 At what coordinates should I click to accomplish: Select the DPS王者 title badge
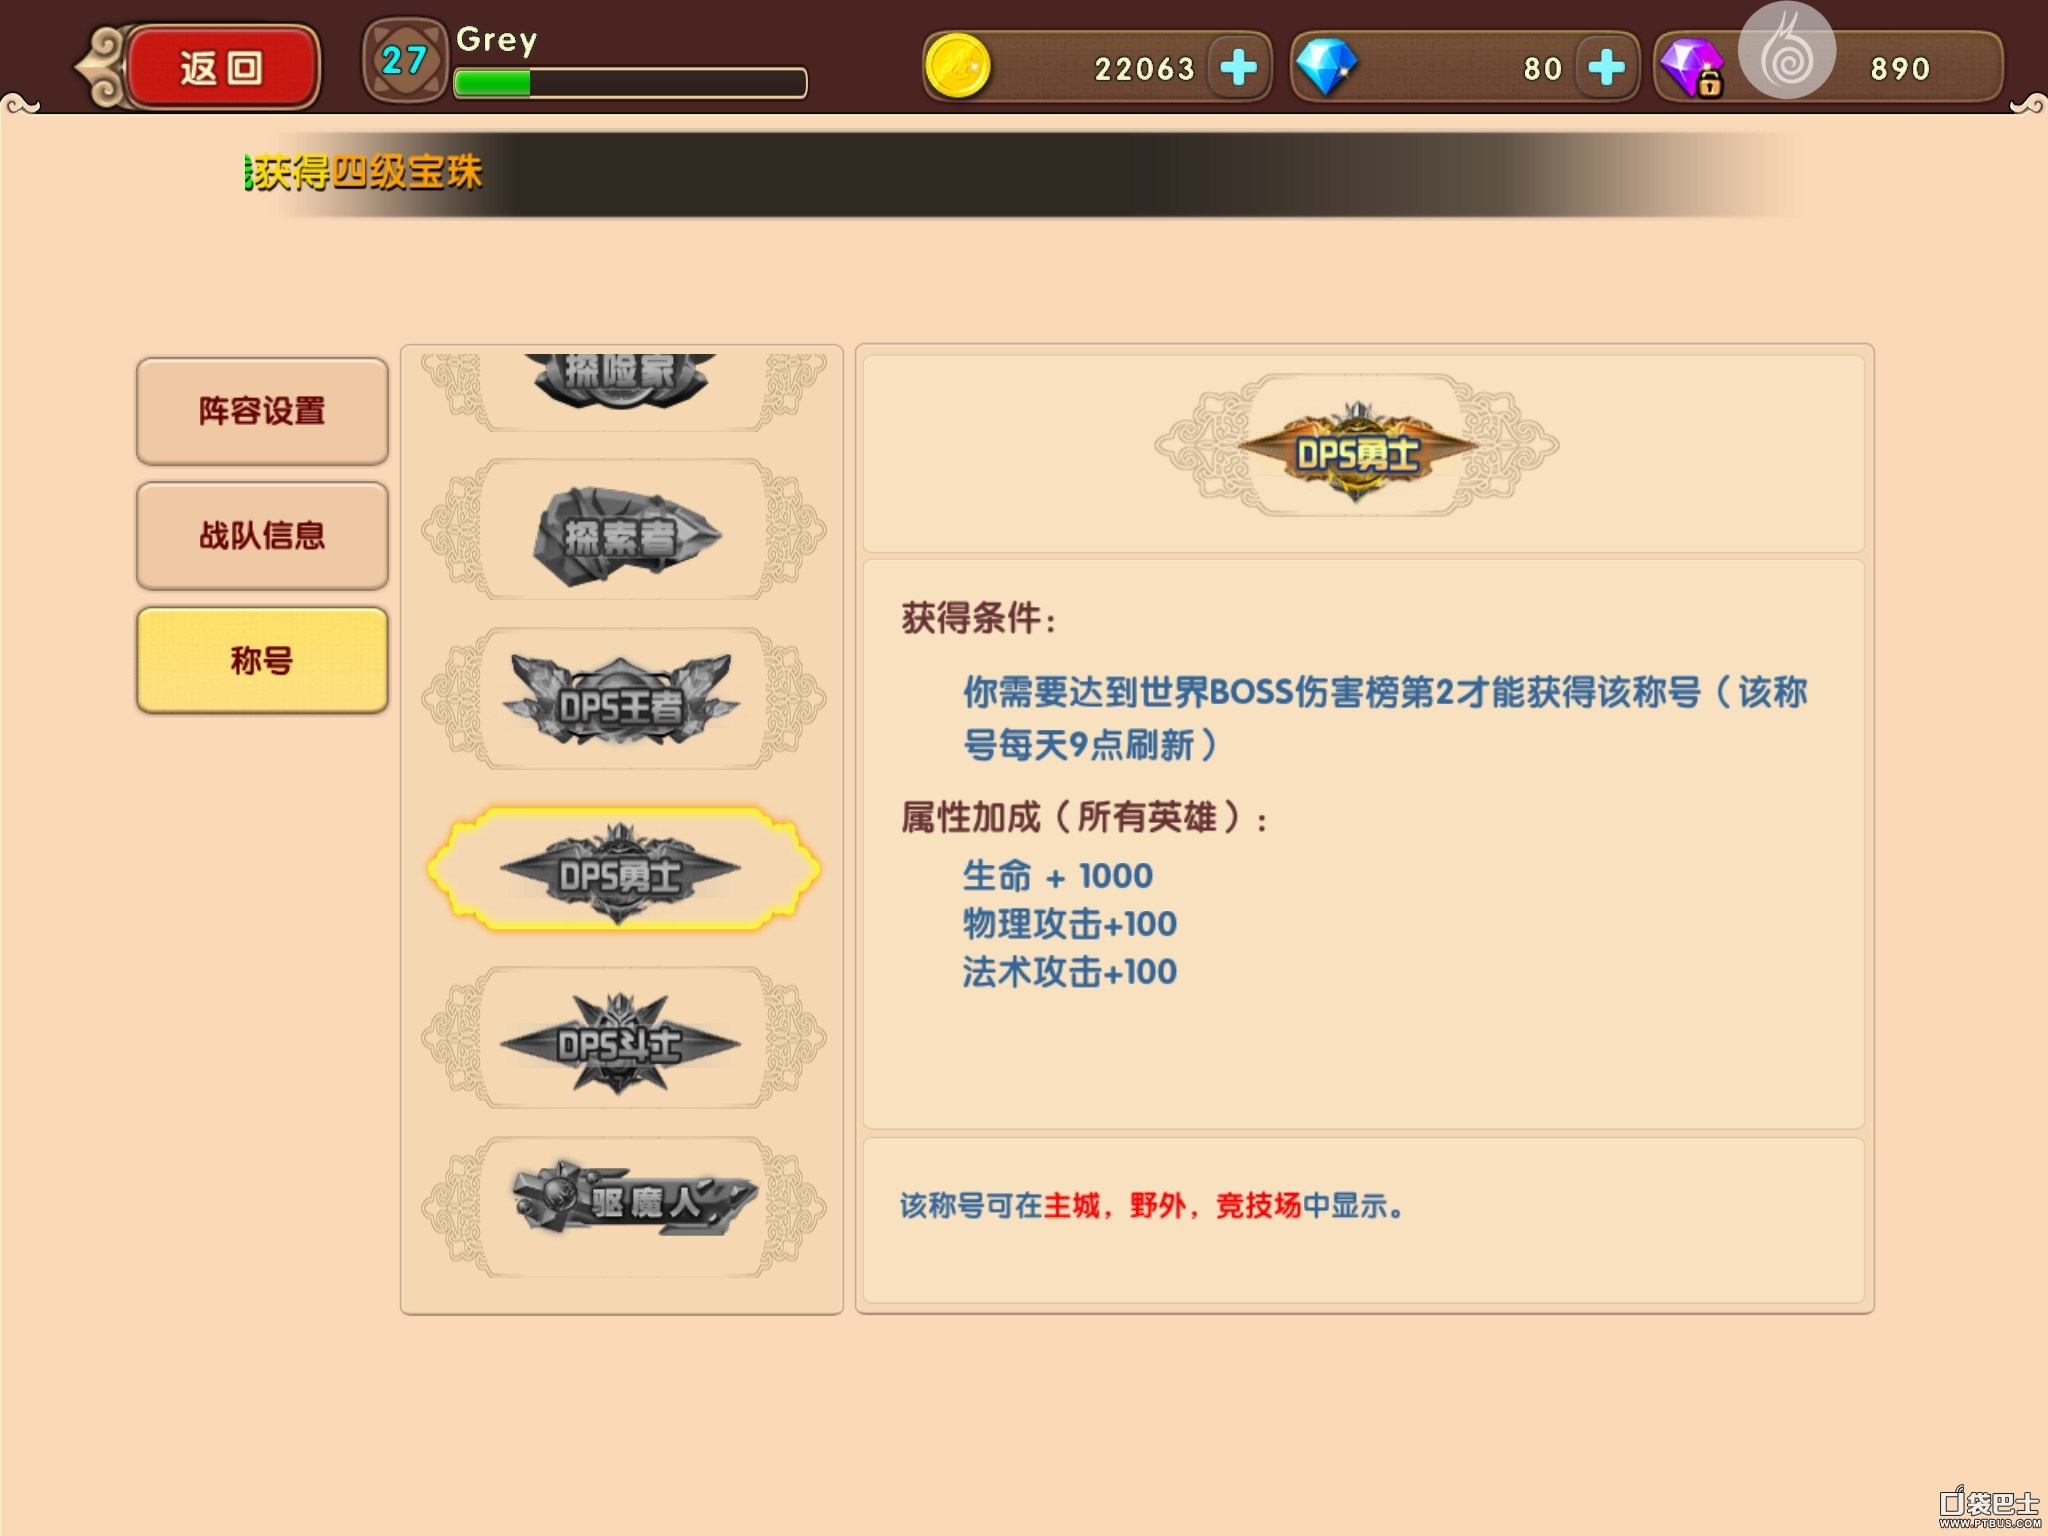(x=624, y=699)
